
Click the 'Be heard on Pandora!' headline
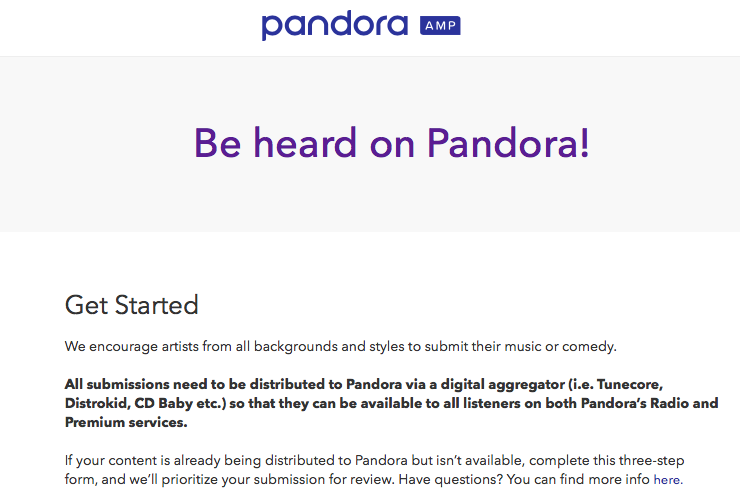(x=392, y=143)
